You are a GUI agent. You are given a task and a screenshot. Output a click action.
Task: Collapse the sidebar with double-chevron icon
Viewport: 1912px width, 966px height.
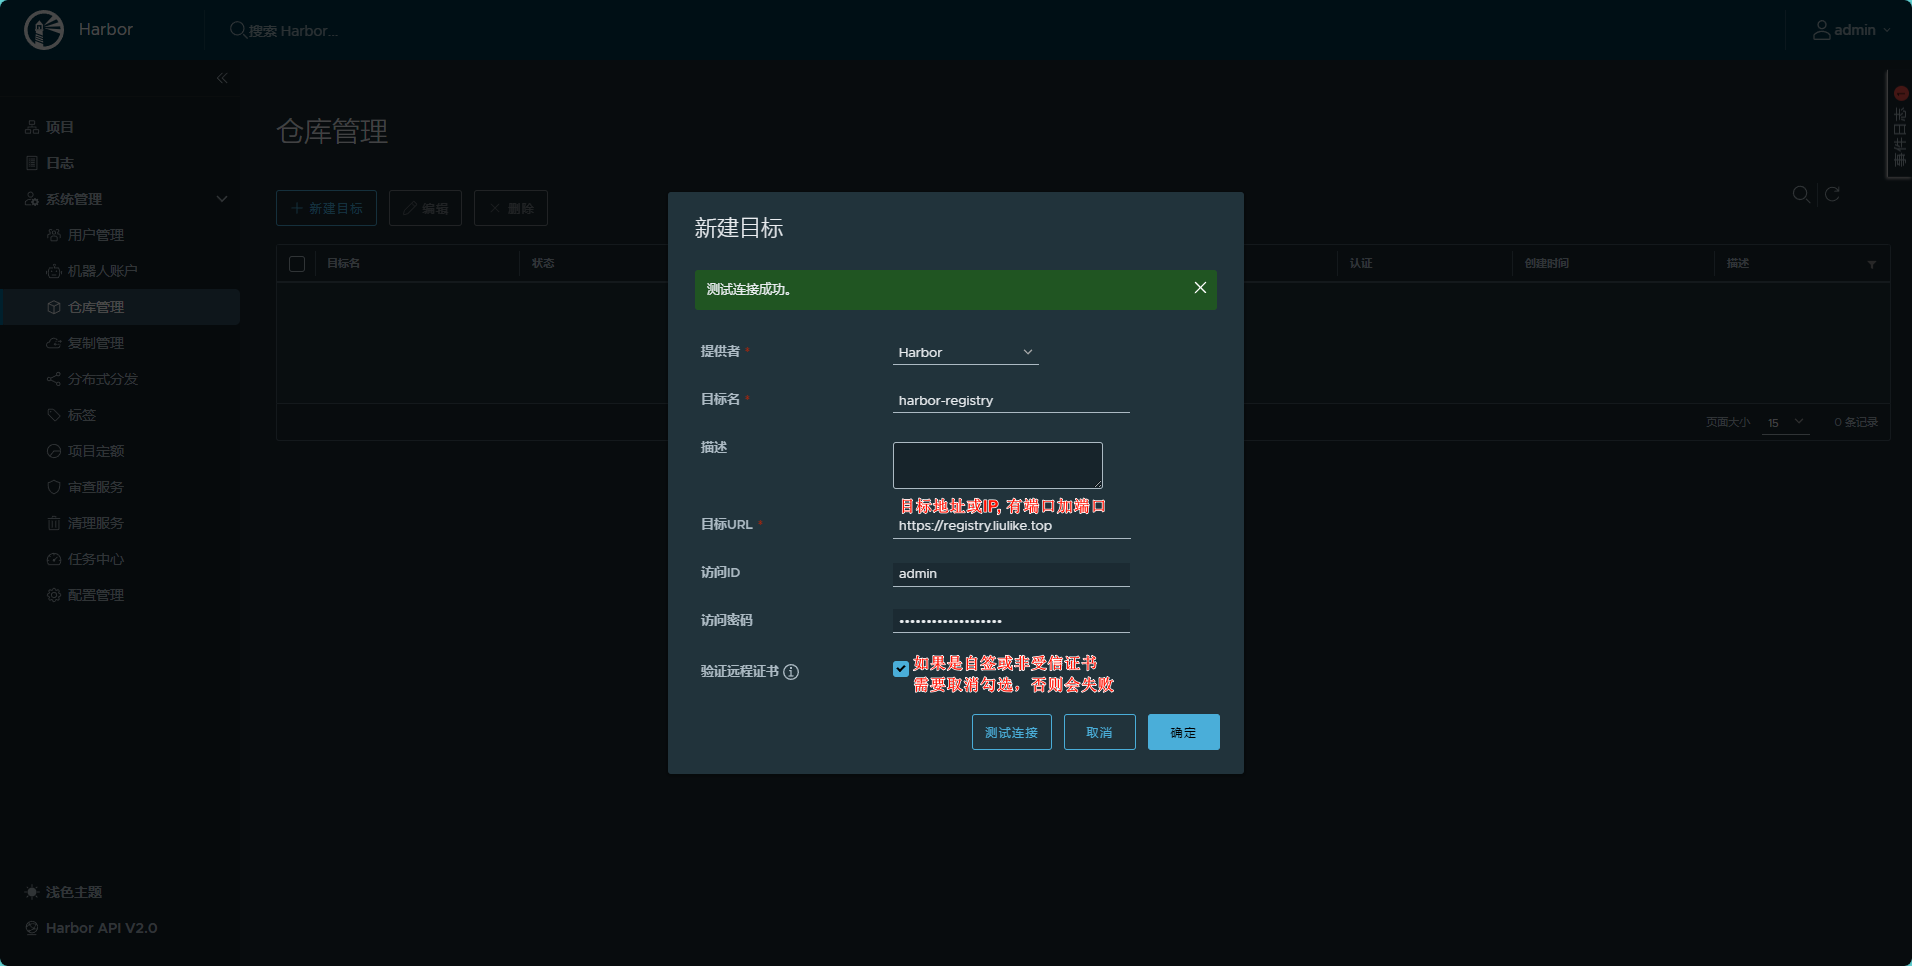click(222, 78)
